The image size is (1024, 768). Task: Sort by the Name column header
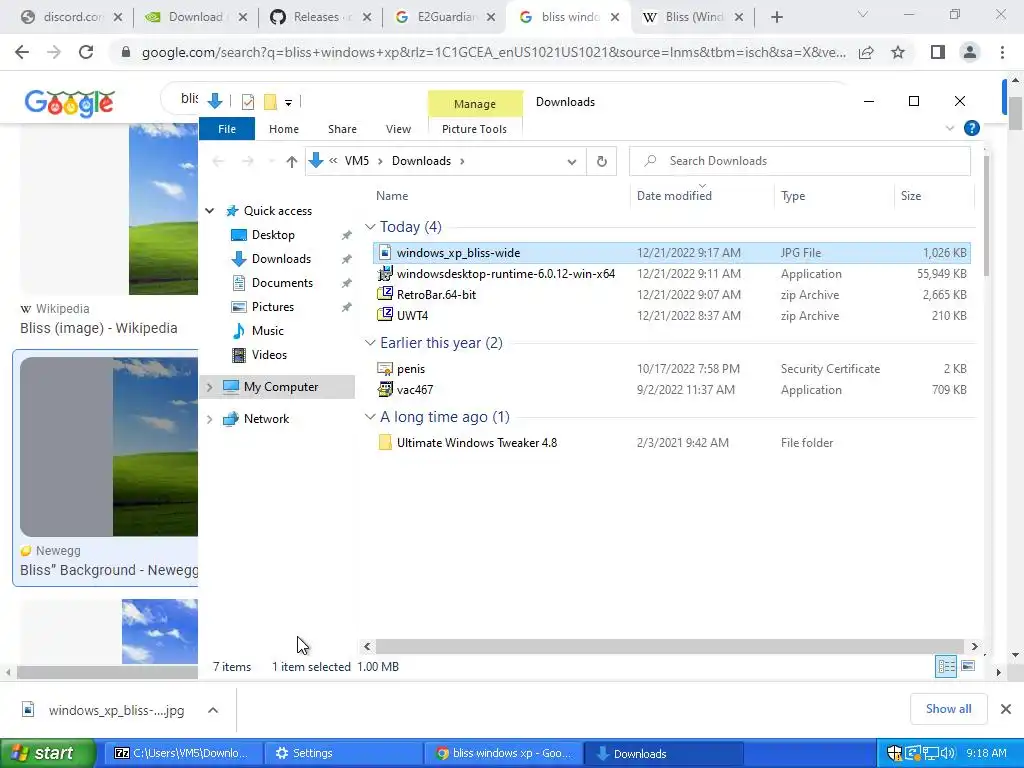392,196
